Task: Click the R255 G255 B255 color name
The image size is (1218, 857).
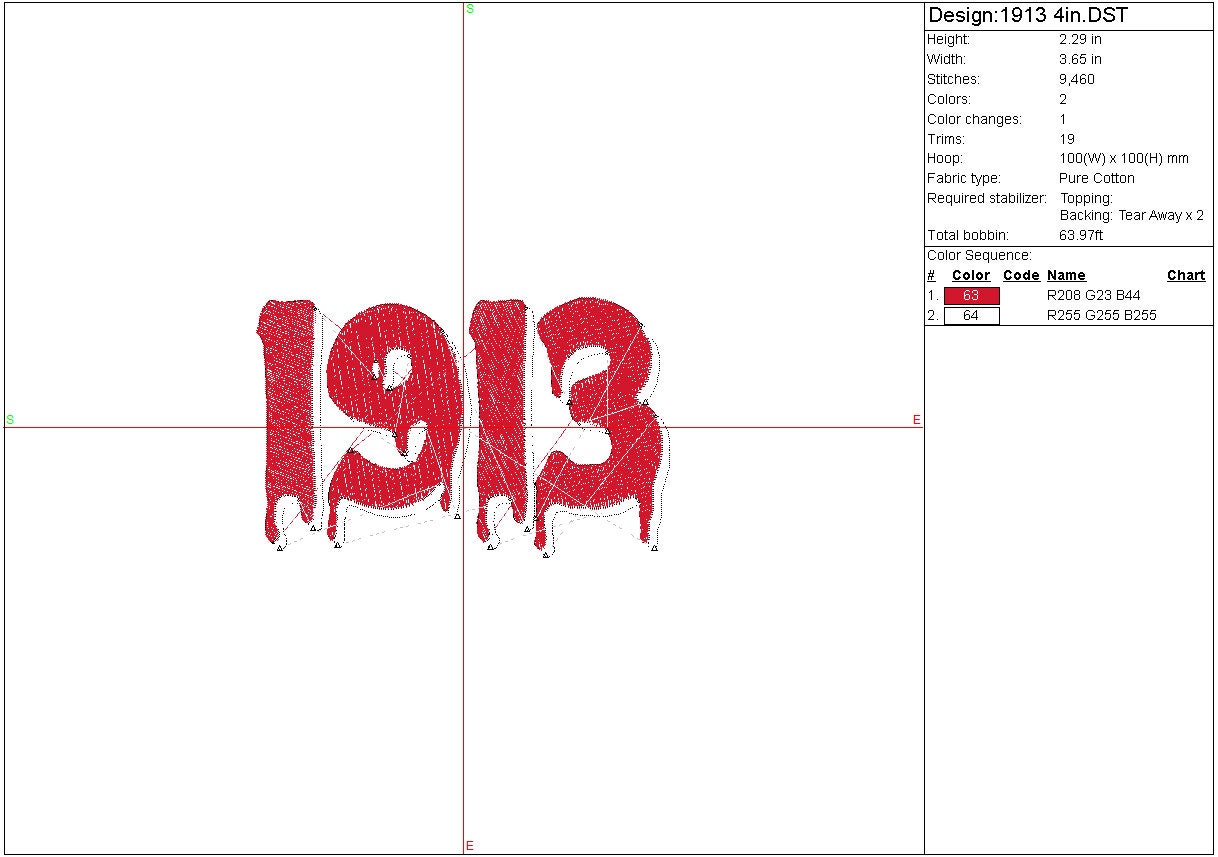Action: click(1101, 316)
